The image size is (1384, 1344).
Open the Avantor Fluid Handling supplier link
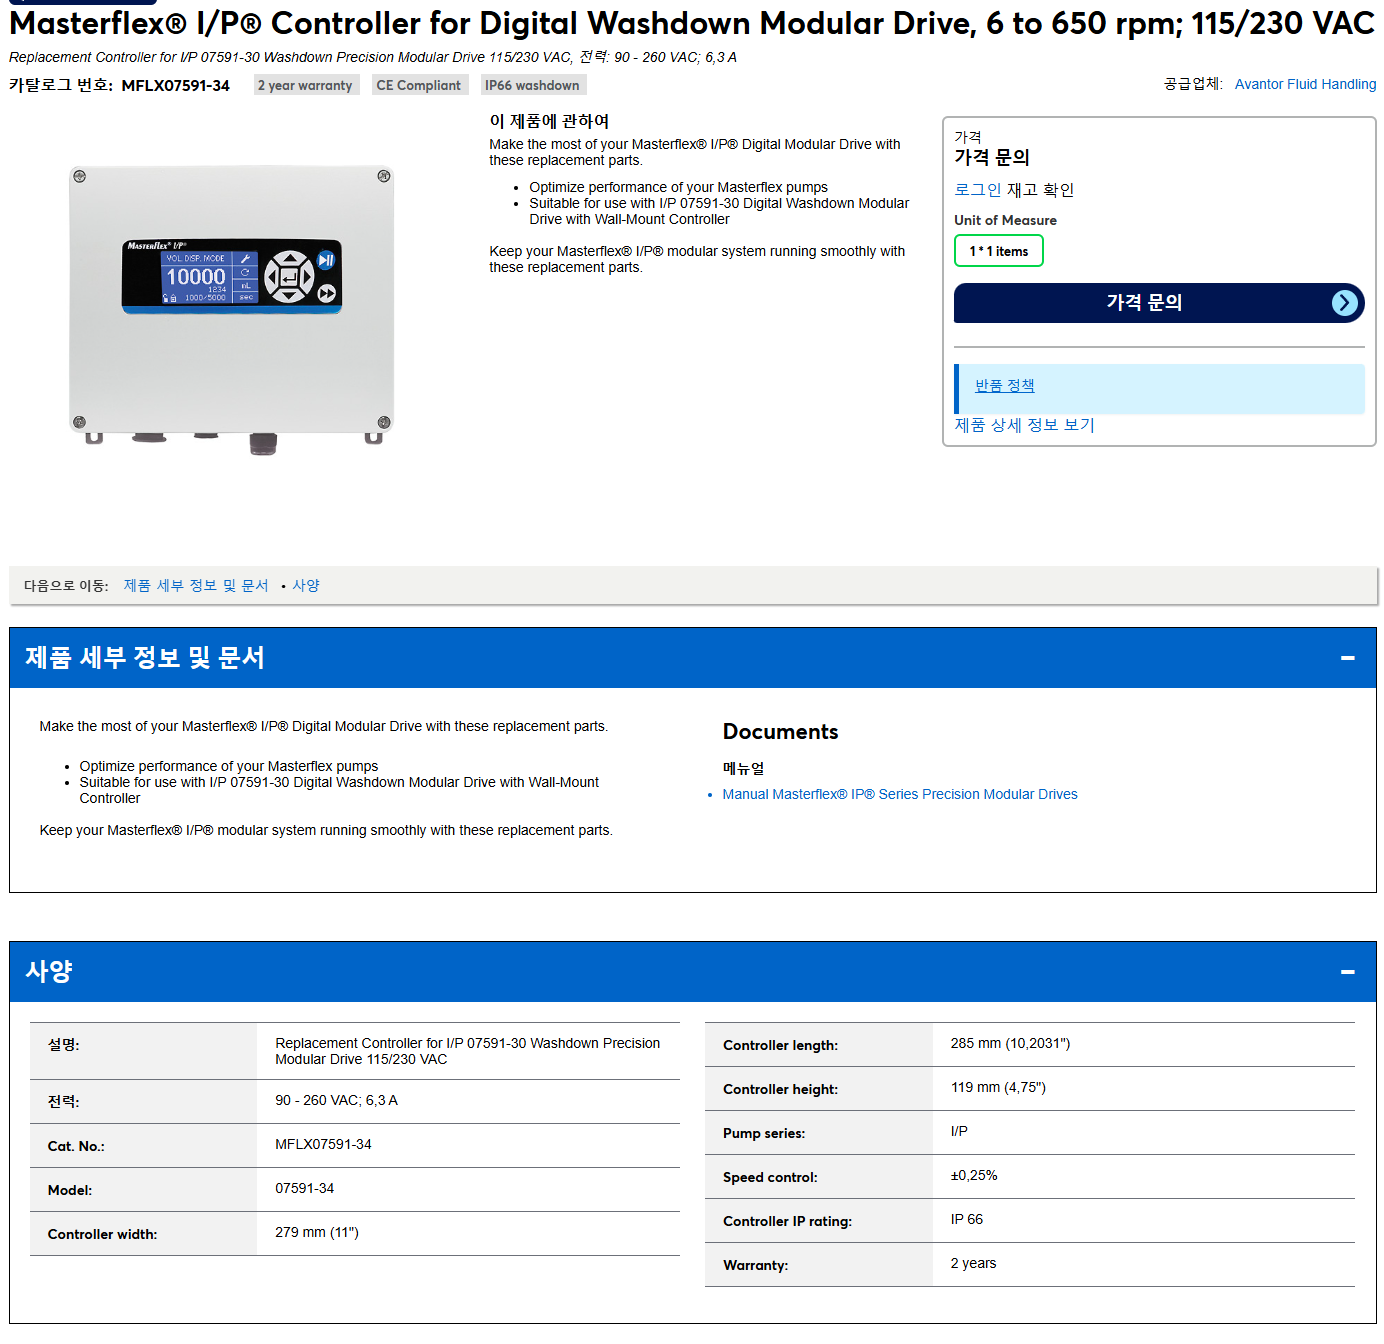coord(1305,84)
